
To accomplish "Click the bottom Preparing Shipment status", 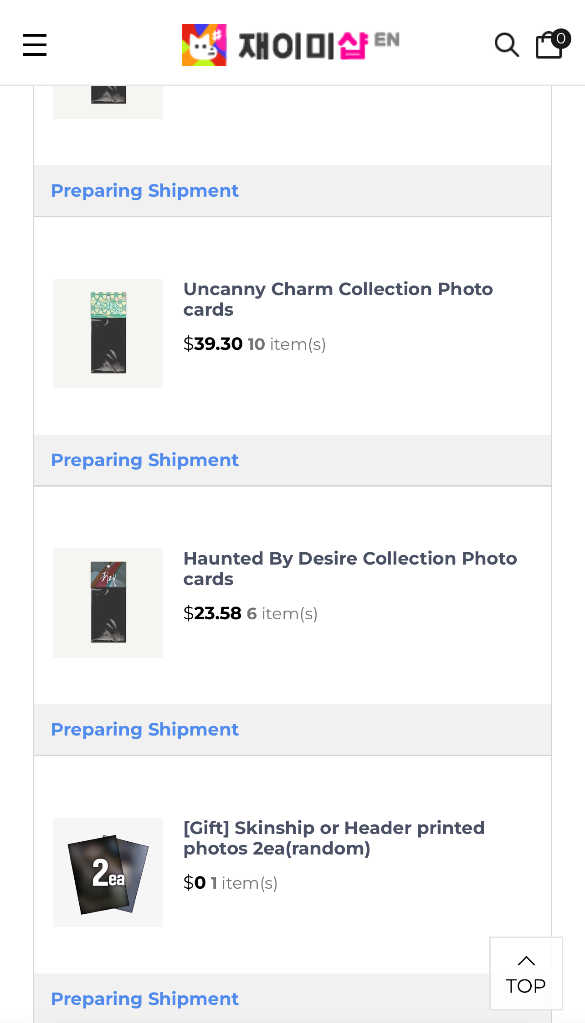I will 145,999.
